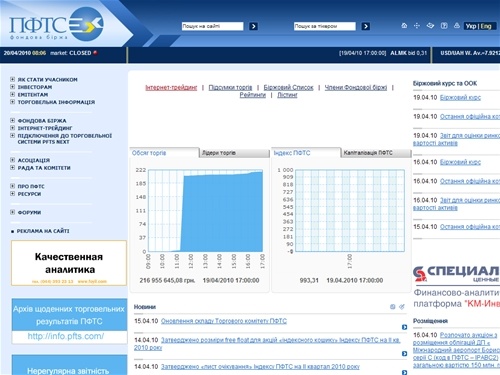Image resolution: width=500 pixels, height=375 pixels.
Task: Click arrow icon for 15.04.10 Торгового комітету news
Action: [x=404, y=327]
